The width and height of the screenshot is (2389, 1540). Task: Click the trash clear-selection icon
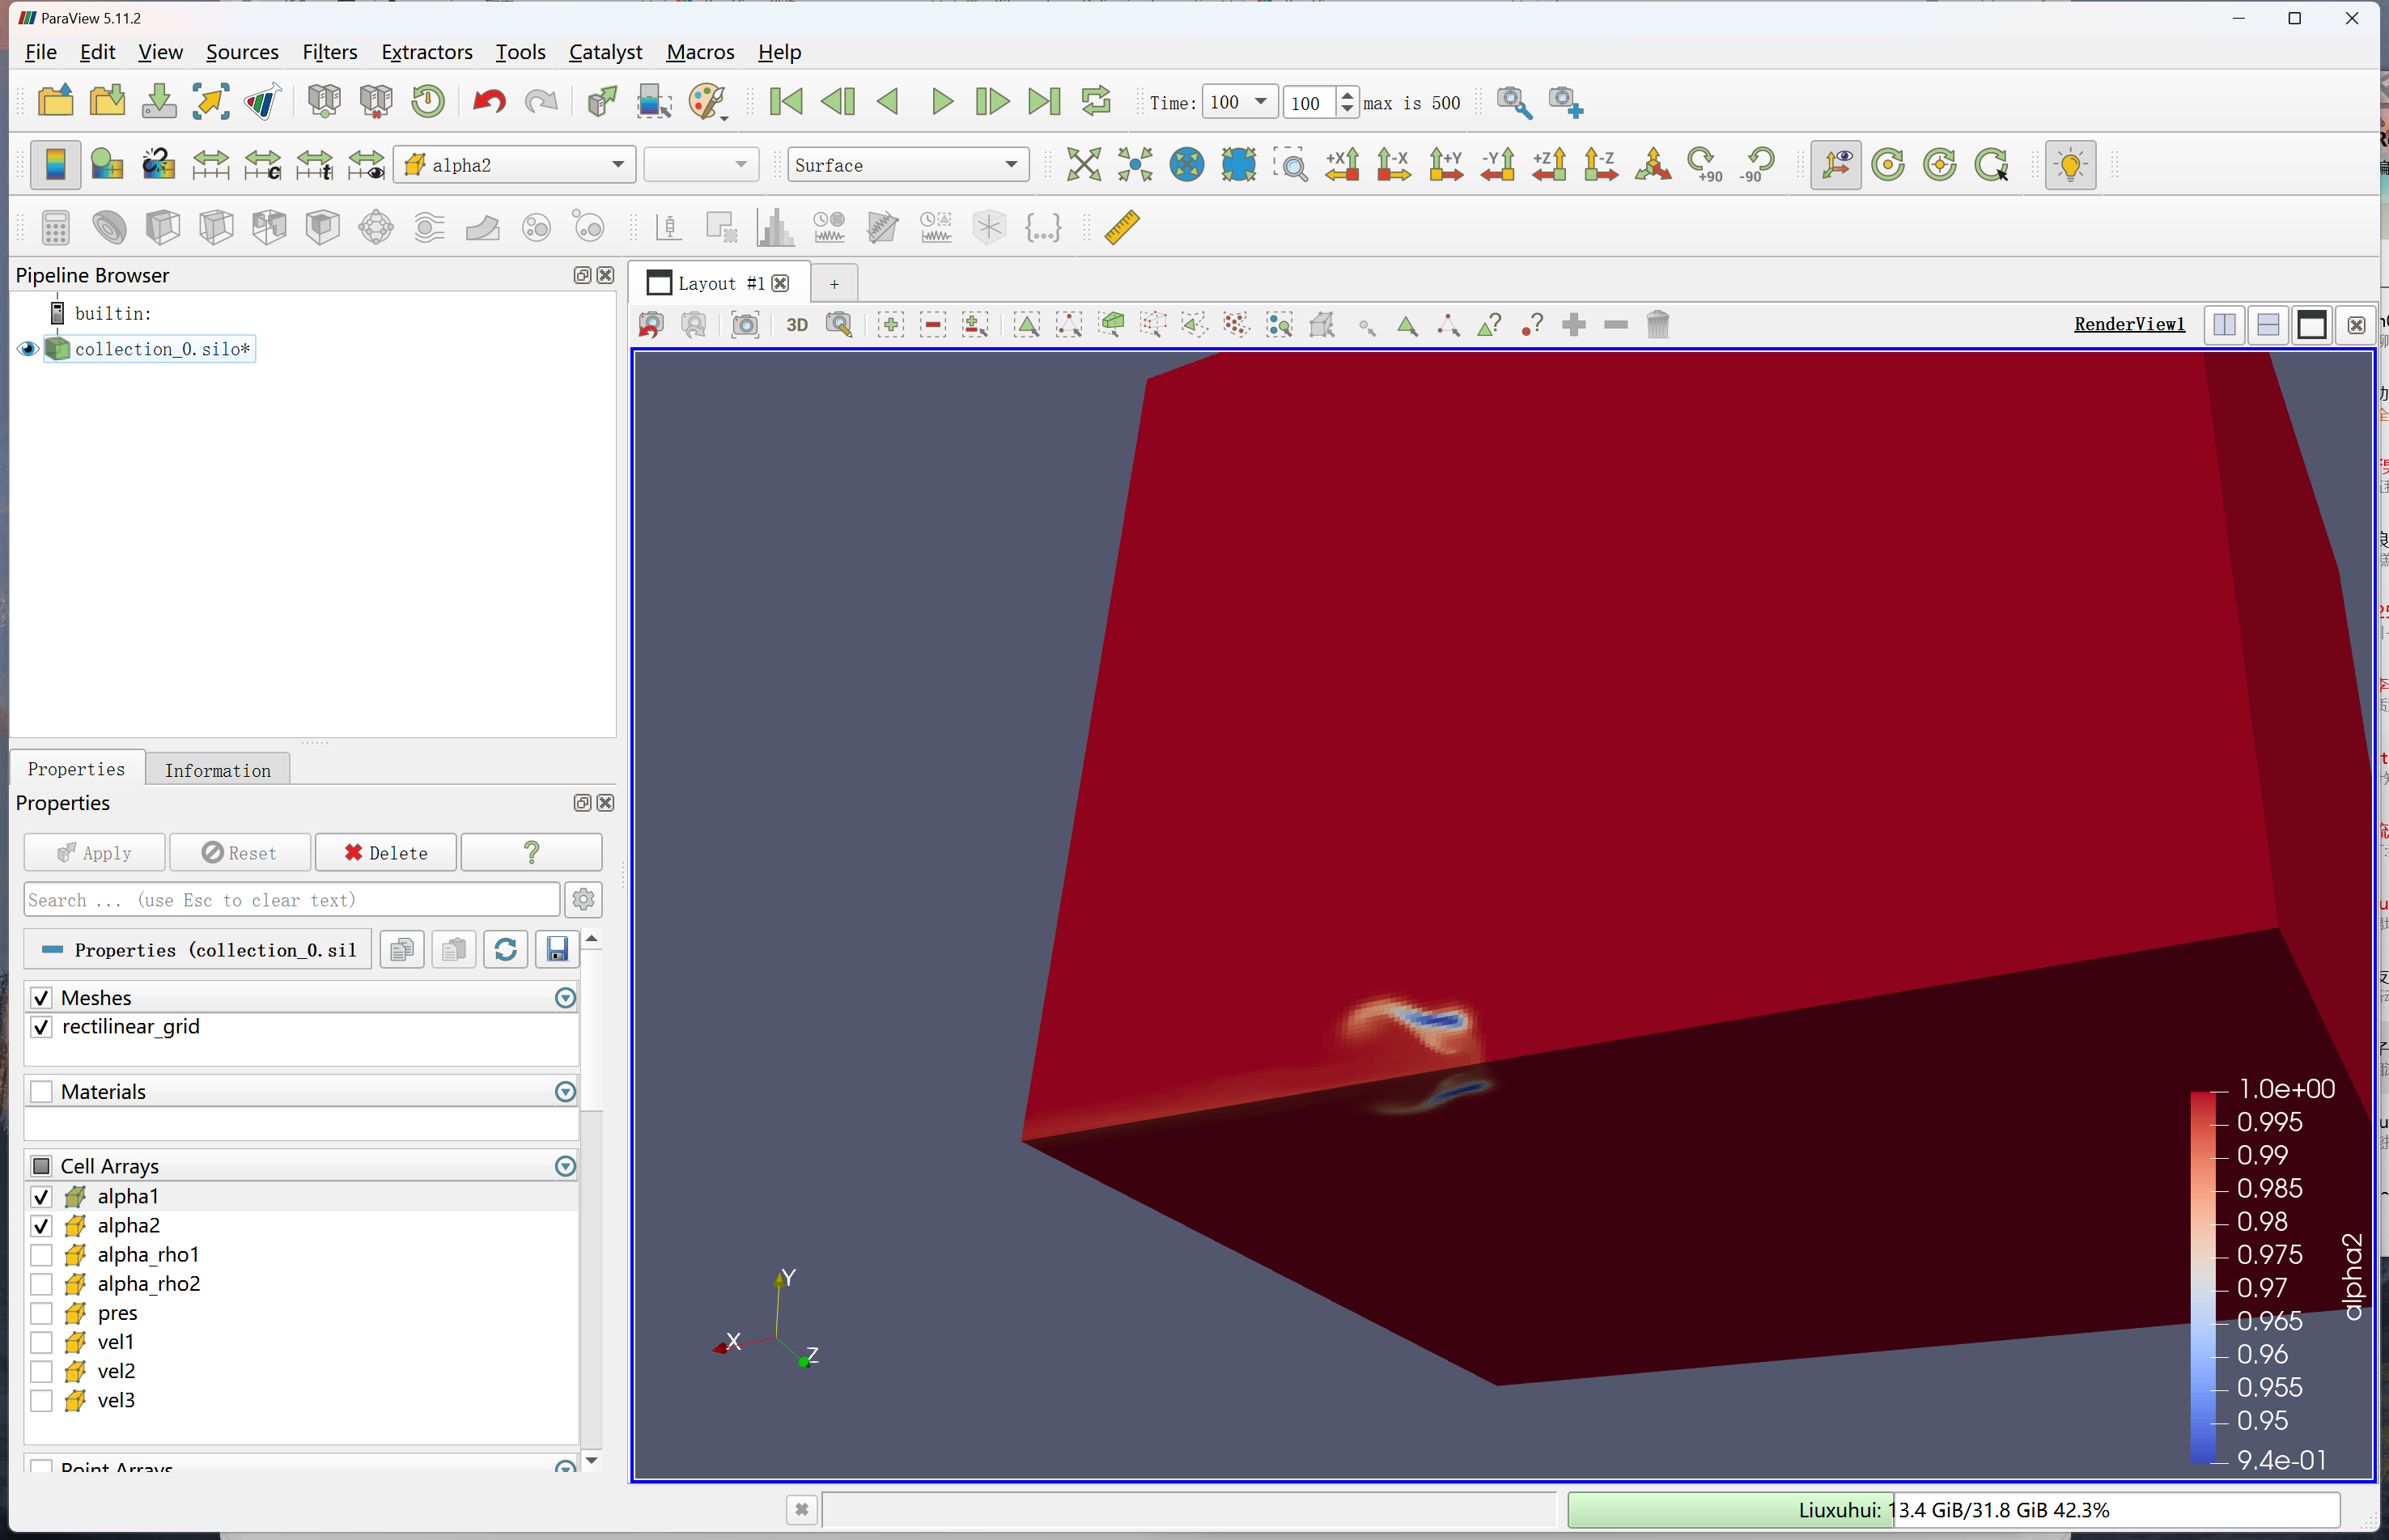tap(1657, 324)
